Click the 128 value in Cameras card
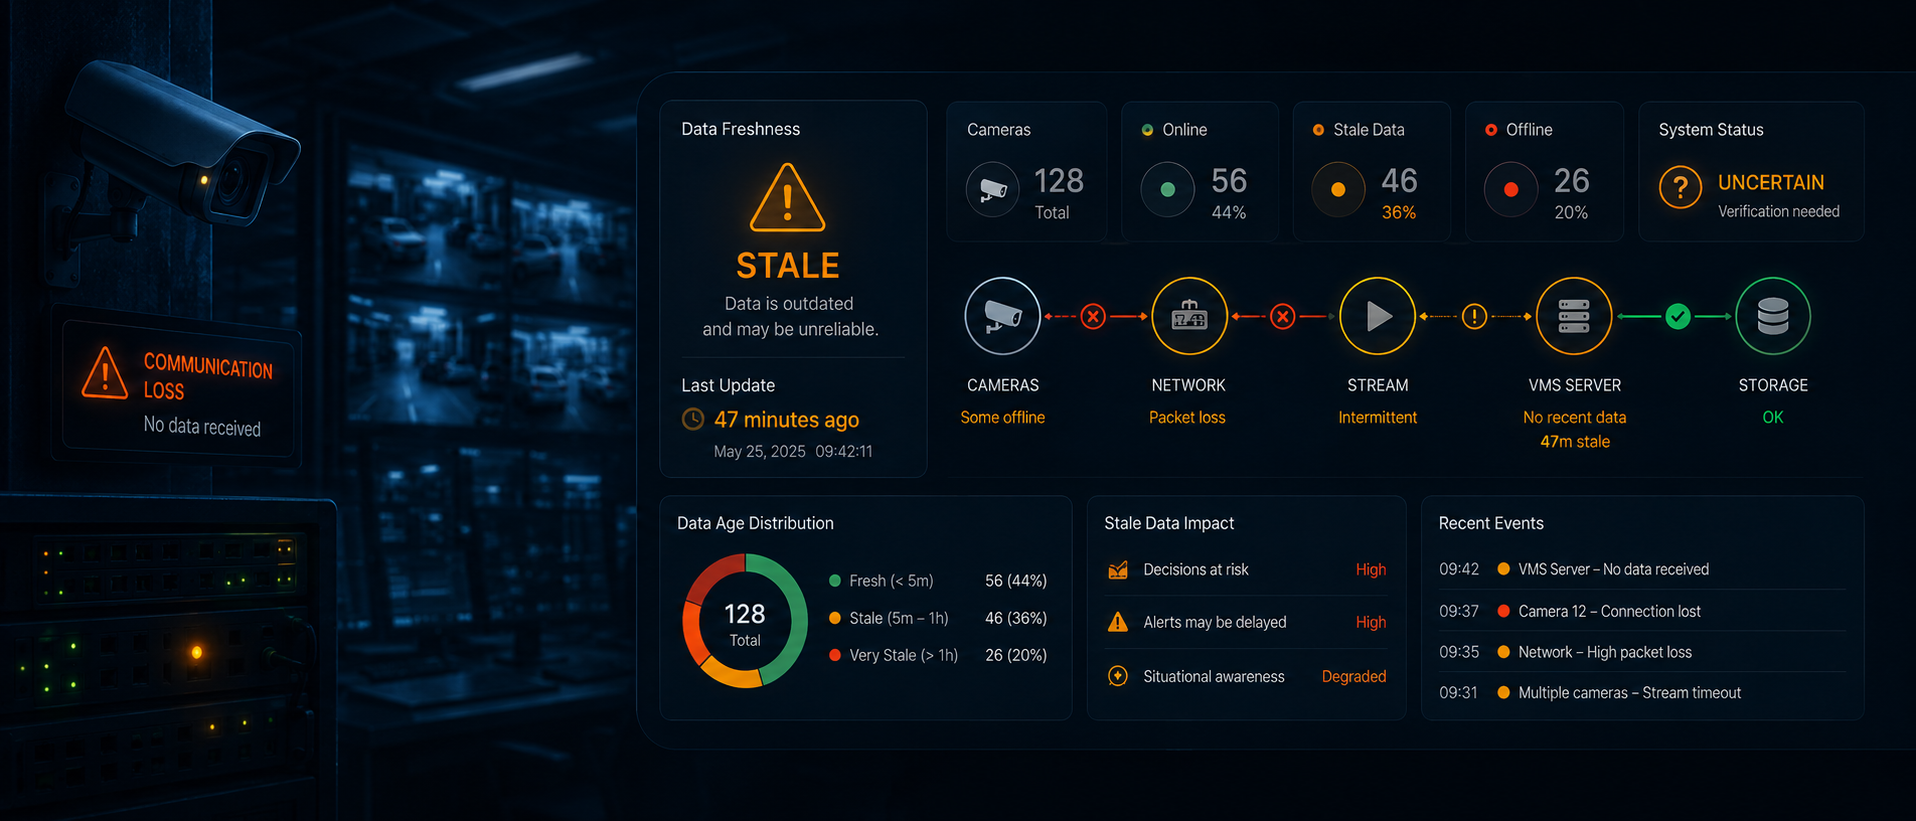This screenshot has height=821, width=1916. click(x=1059, y=181)
